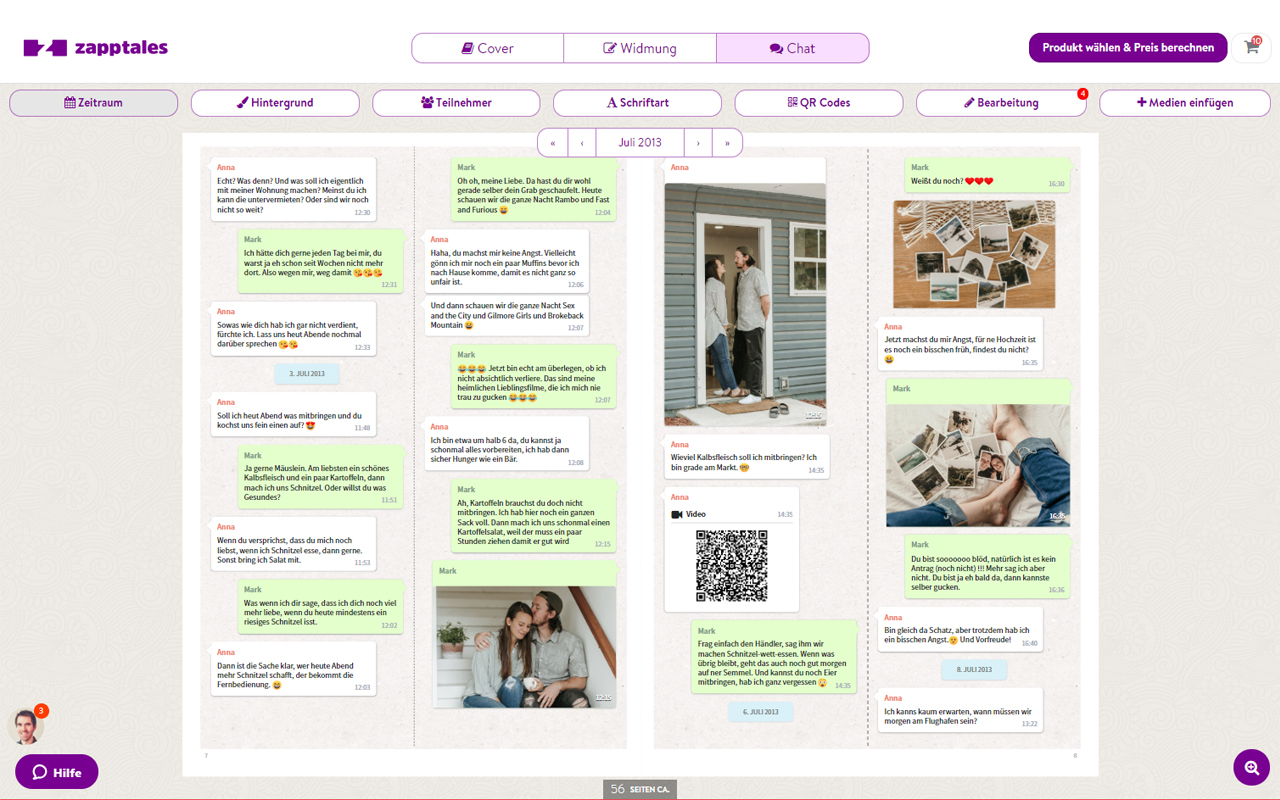Open the Hintergrund options
The width and height of the screenshot is (1280, 800).
click(275, 103)
